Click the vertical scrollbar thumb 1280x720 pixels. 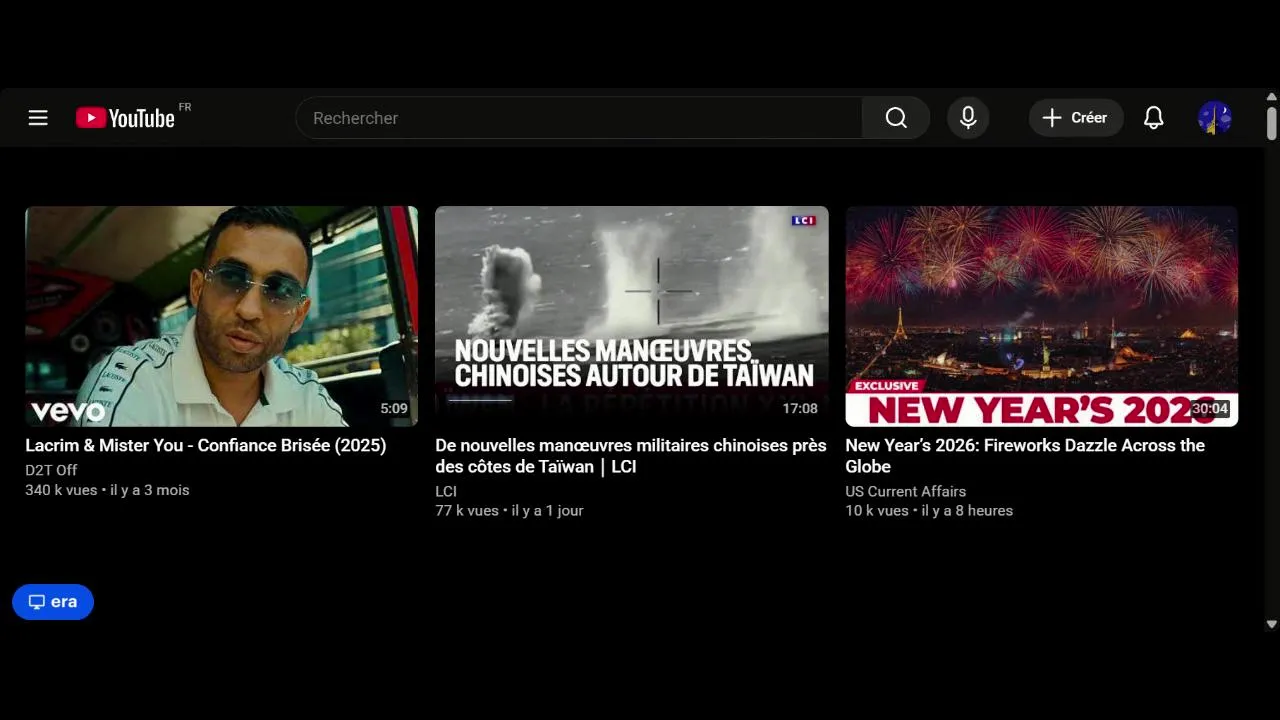click(x=1272, y=123)
